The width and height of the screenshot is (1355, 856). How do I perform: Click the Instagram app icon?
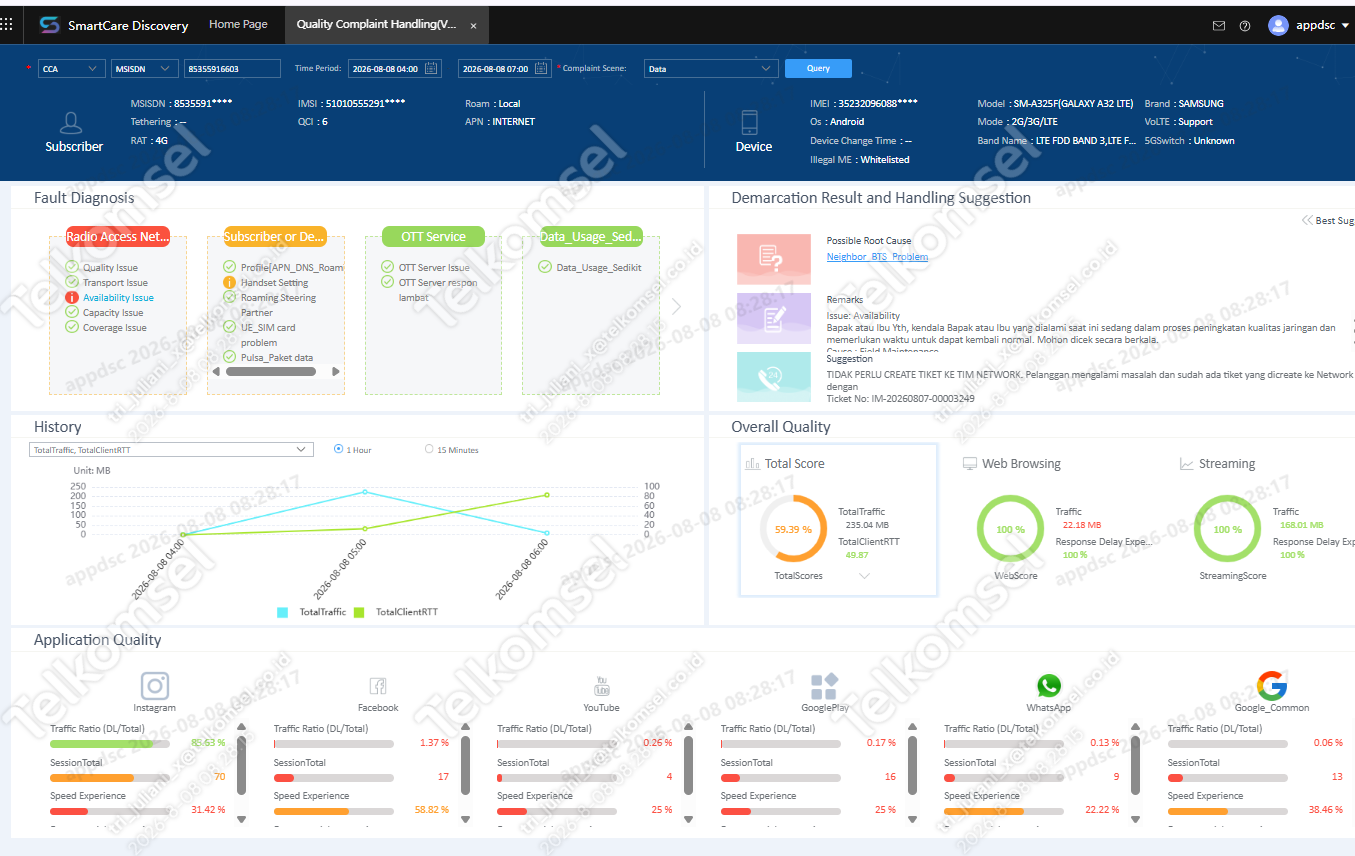pos(154,685)
